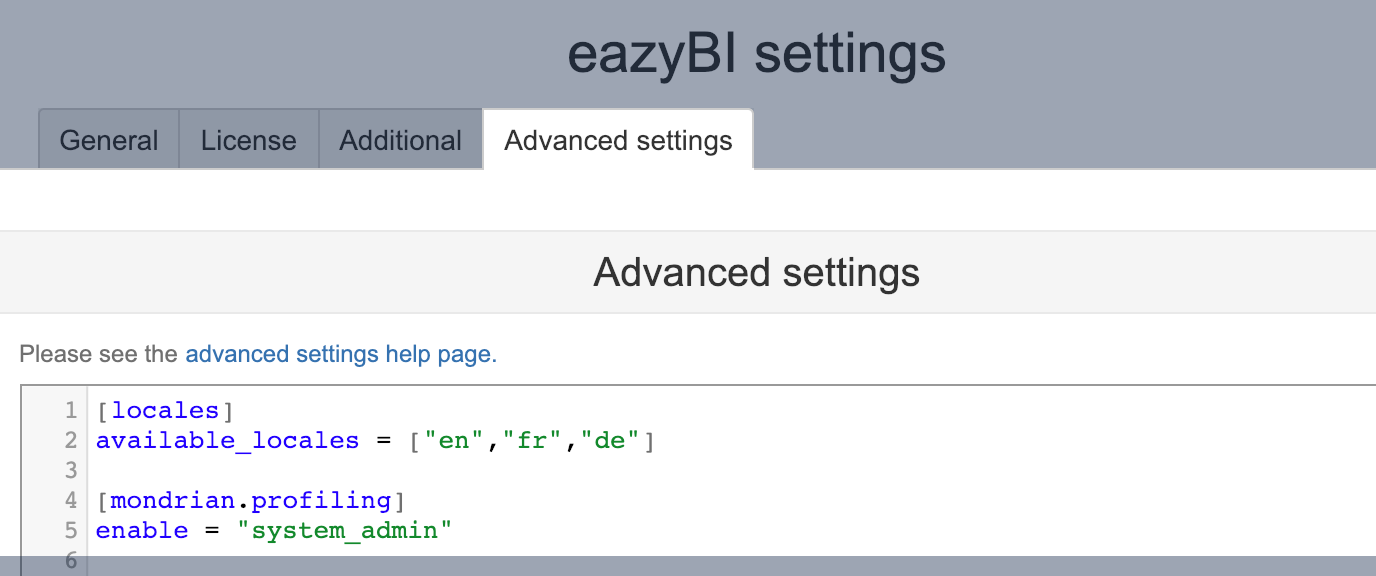Screen dimensions: 1376x576
Task: Click the eazyBI settings page title
Action: pyautogui.click(x=757, y=55)
